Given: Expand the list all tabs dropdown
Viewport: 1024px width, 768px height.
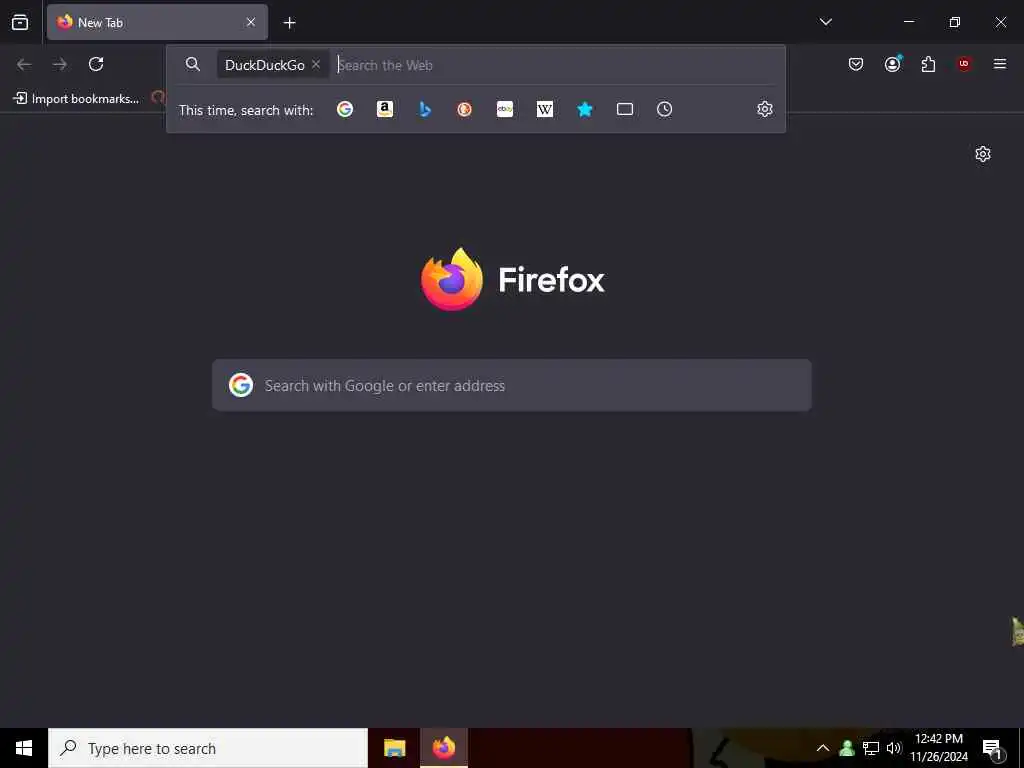Looking at the screenshot, I should click(826, 22).
